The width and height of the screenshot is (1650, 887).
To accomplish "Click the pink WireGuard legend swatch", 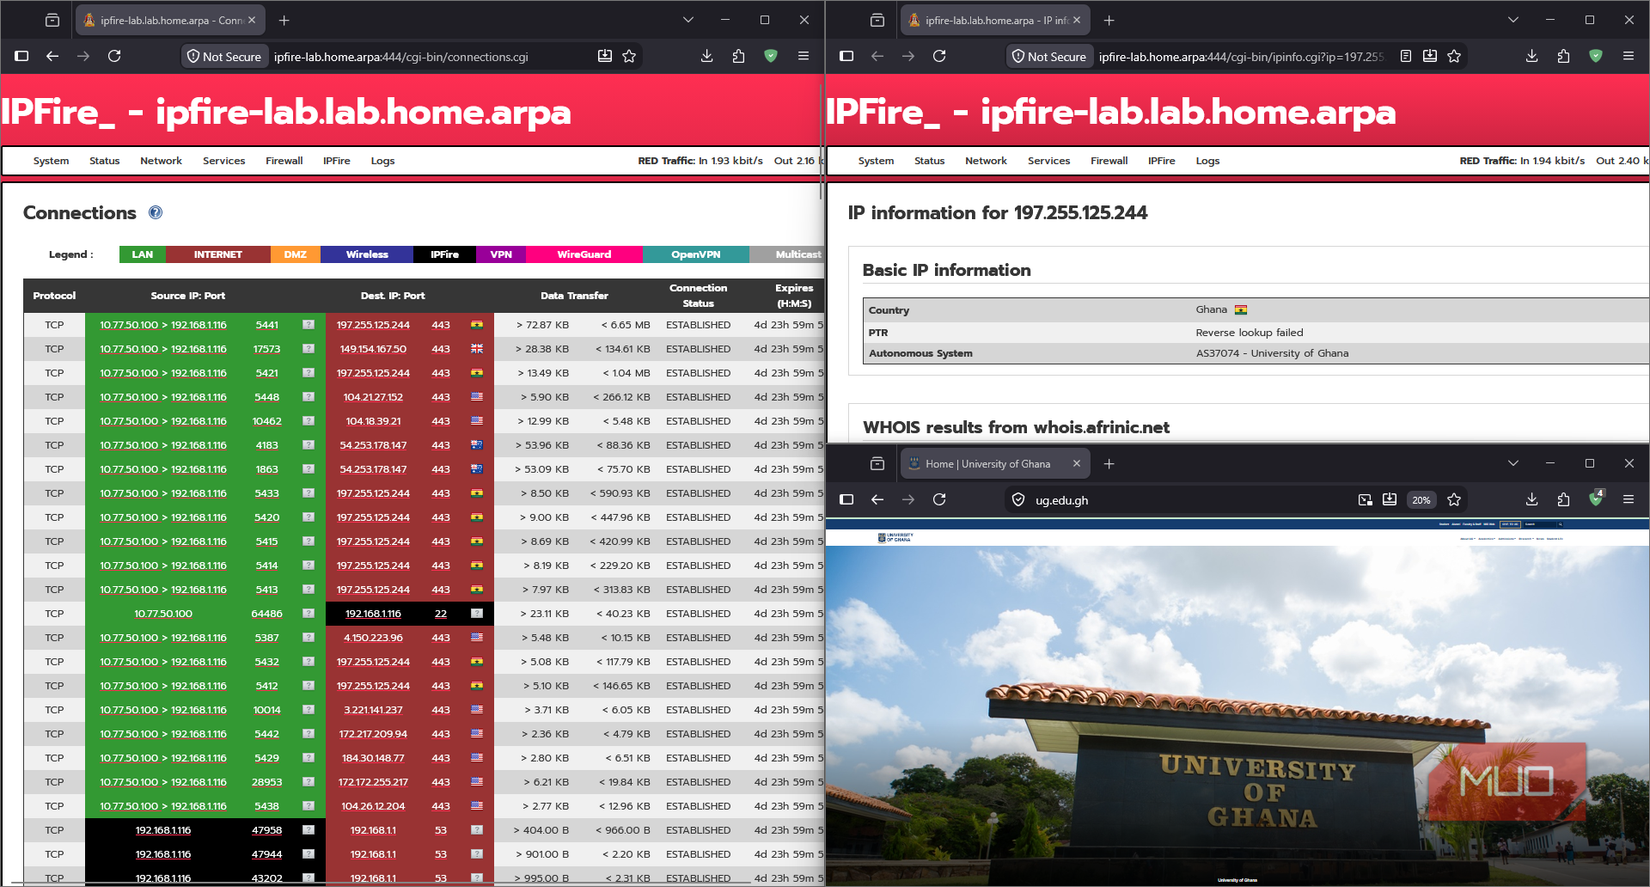I will tap(584, 254).
